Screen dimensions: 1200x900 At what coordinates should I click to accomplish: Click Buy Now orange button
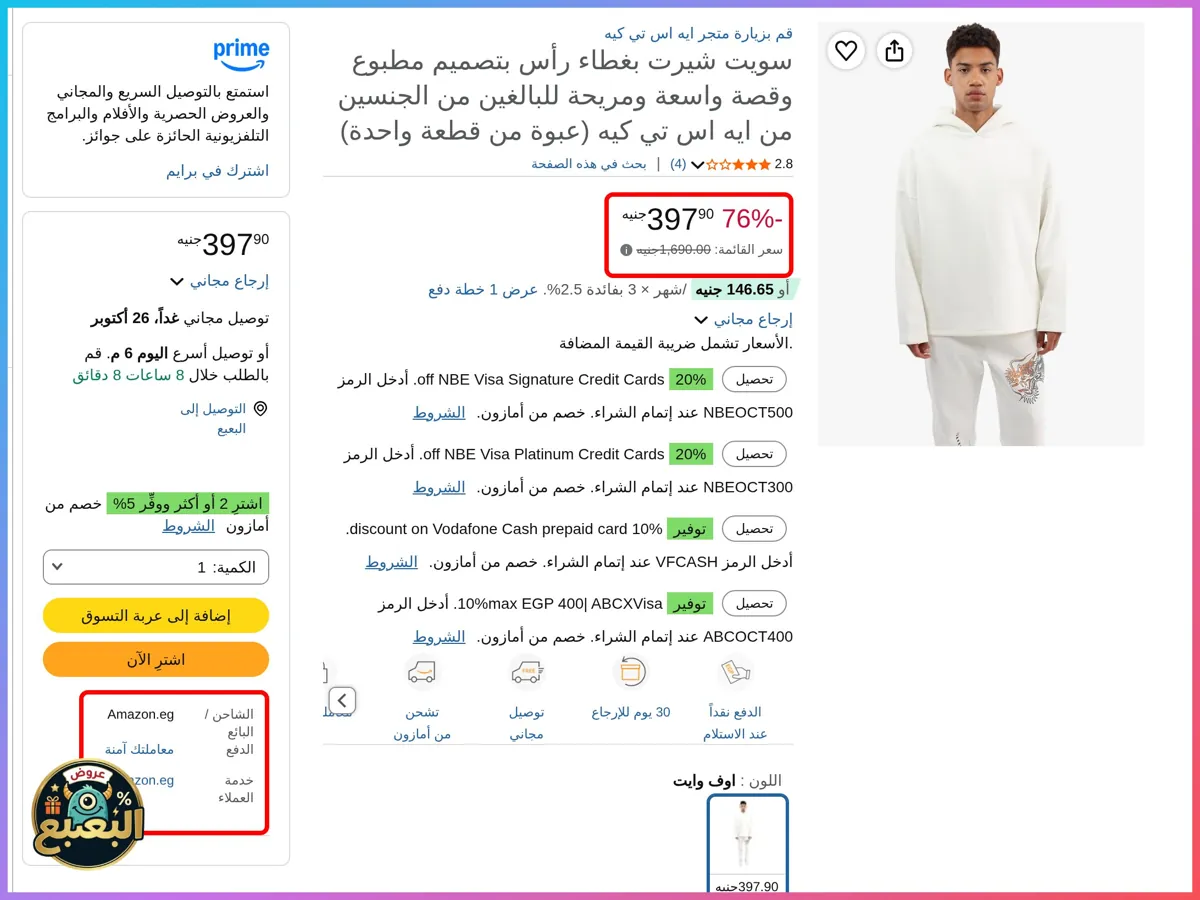pos(156,660)
